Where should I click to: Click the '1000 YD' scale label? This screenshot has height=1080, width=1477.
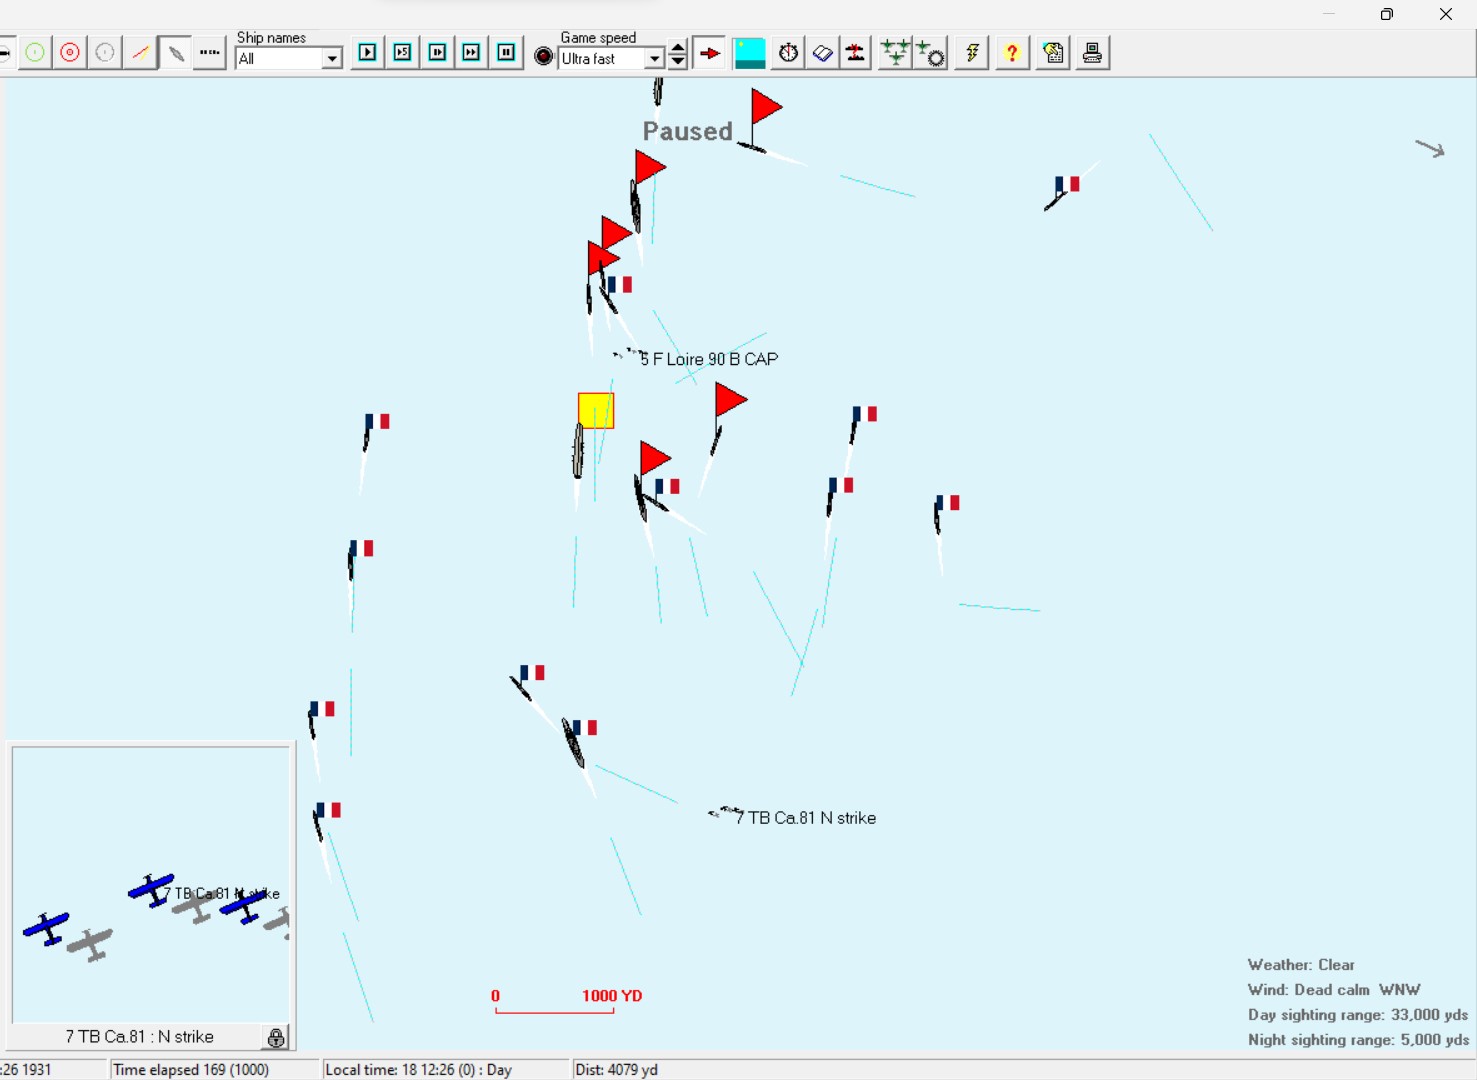click(x=612, y=996)
